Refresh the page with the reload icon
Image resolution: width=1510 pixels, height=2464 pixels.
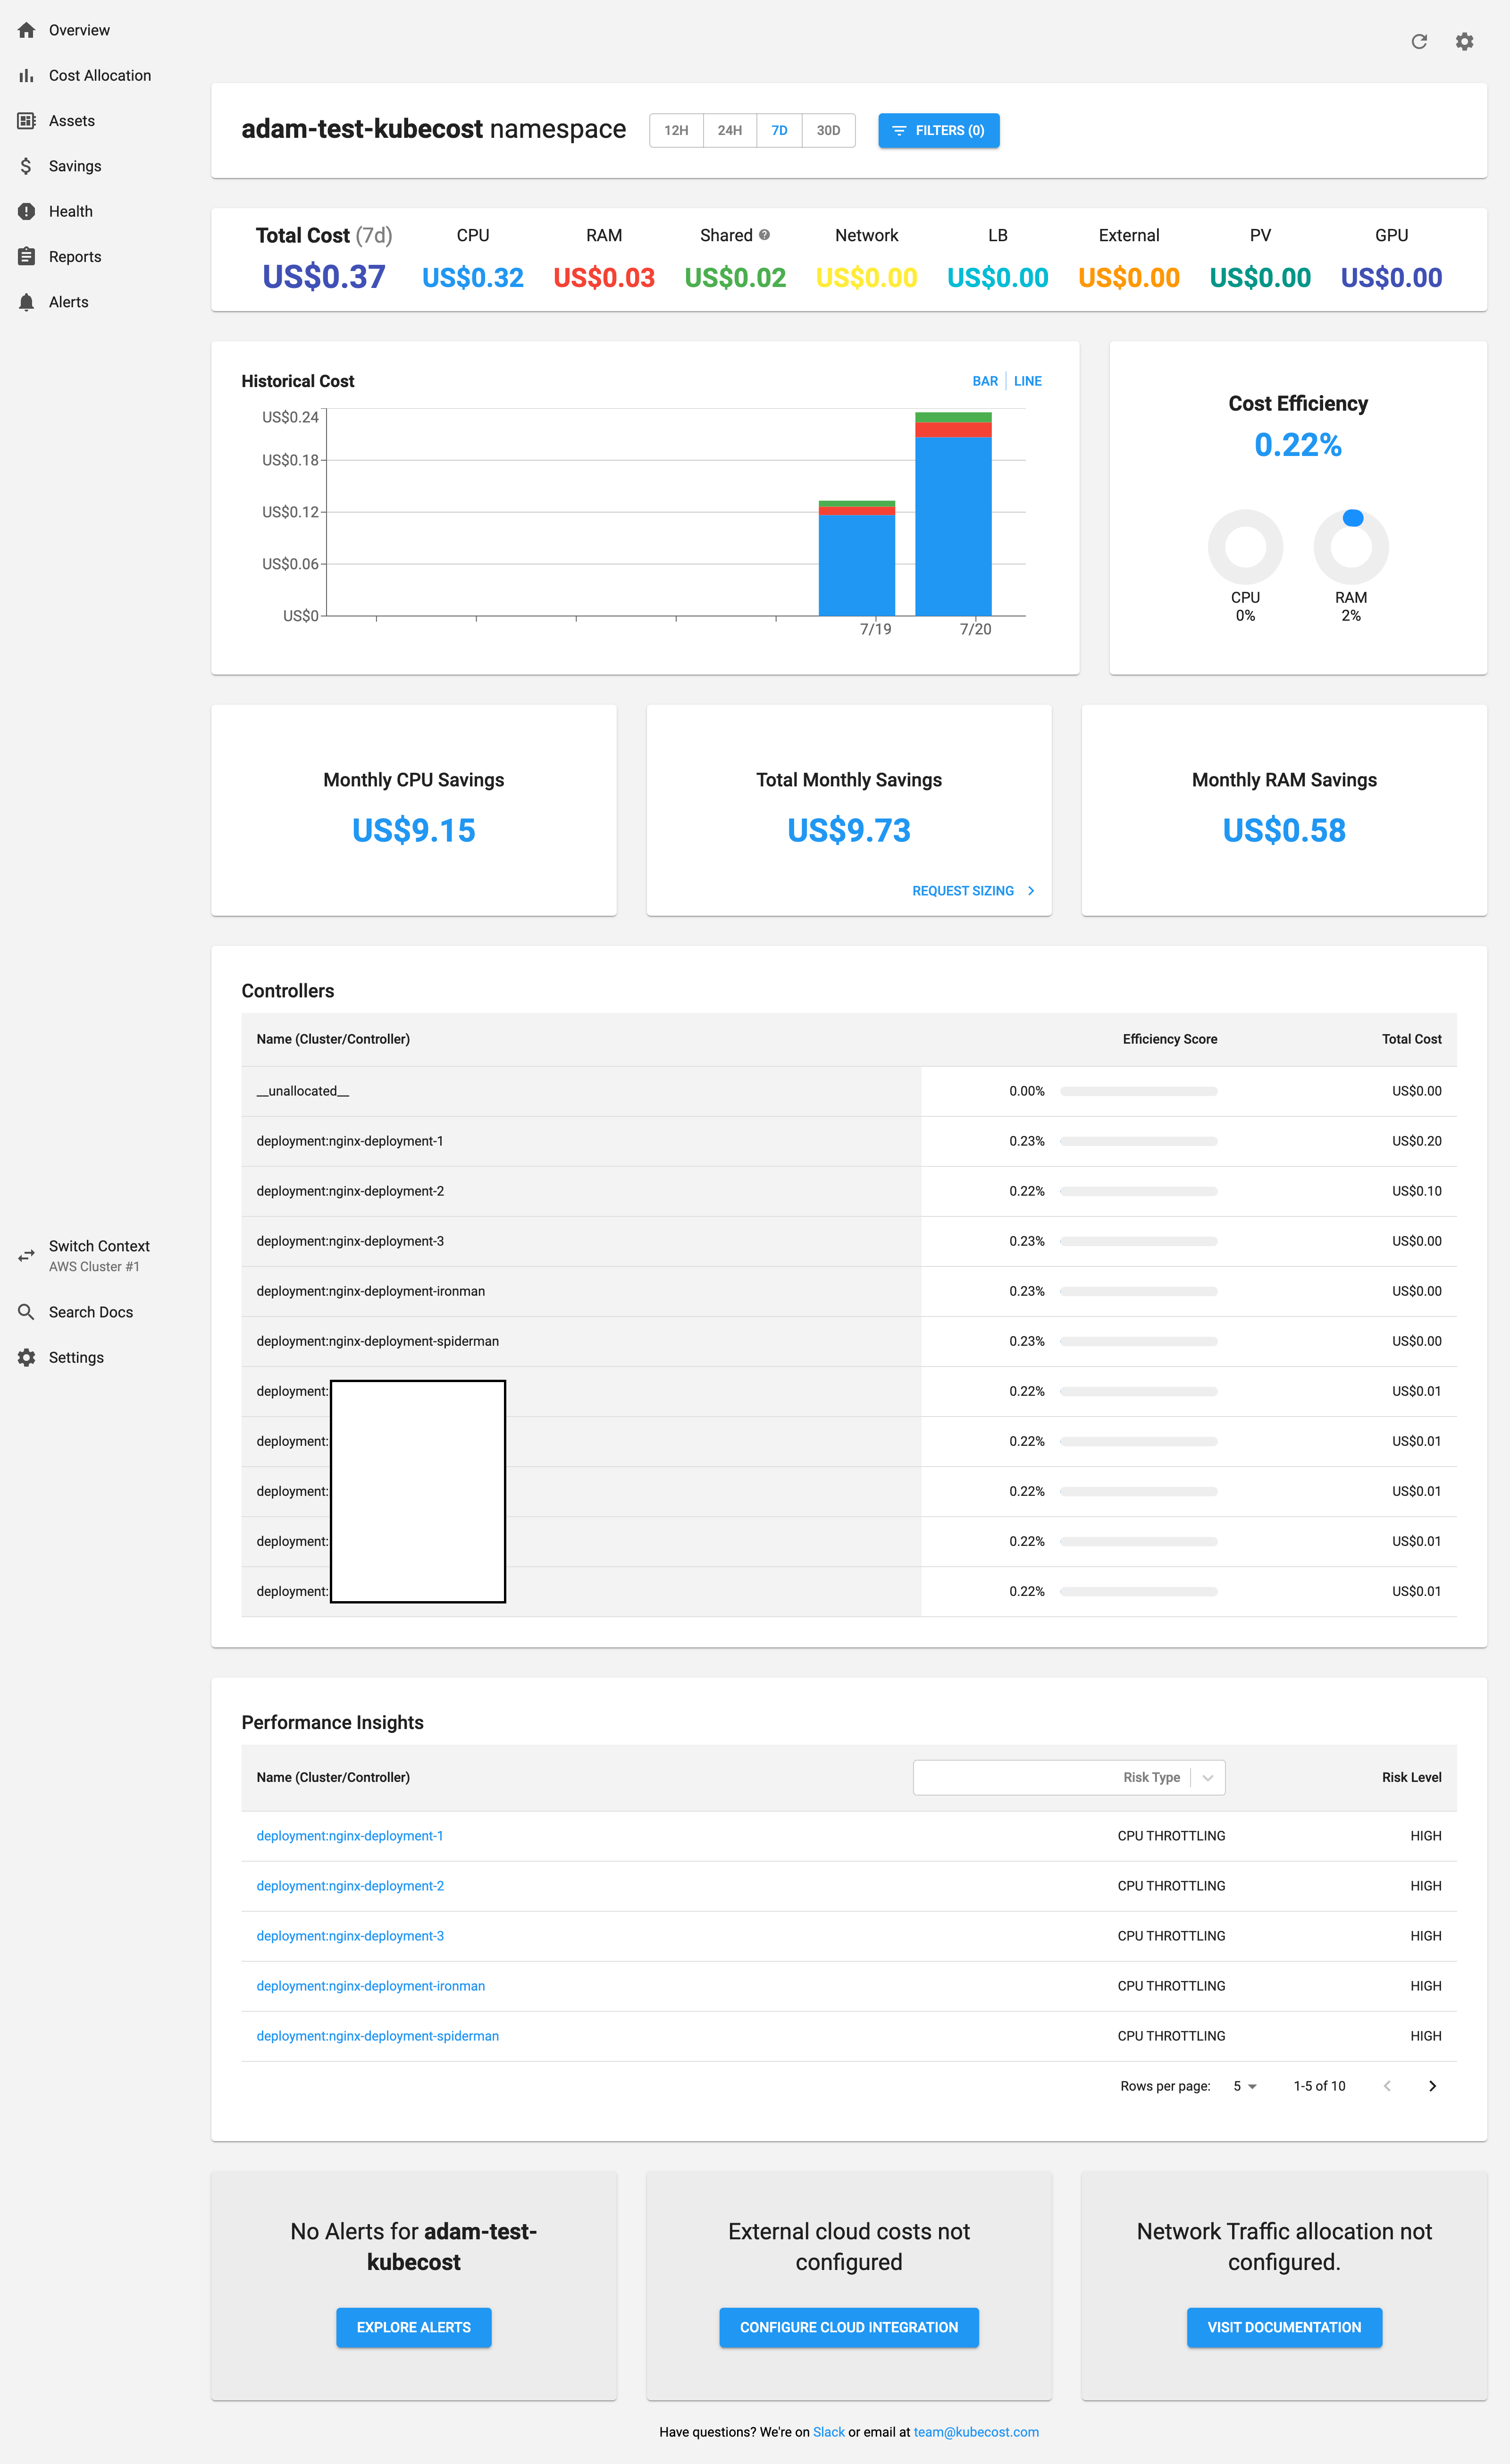click(x=1418, y=41)
